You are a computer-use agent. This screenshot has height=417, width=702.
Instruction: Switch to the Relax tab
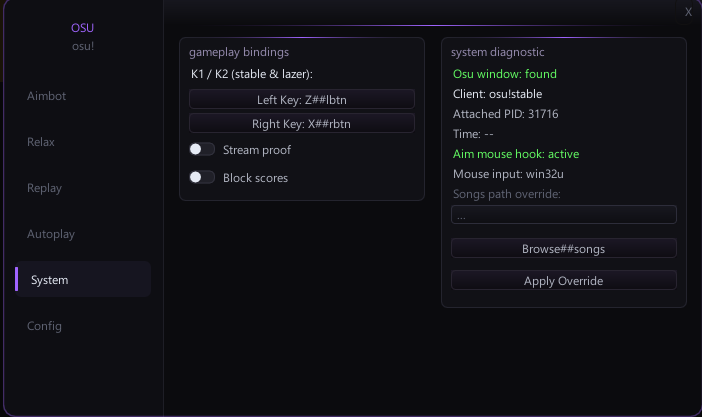click(x=41, y=142)
